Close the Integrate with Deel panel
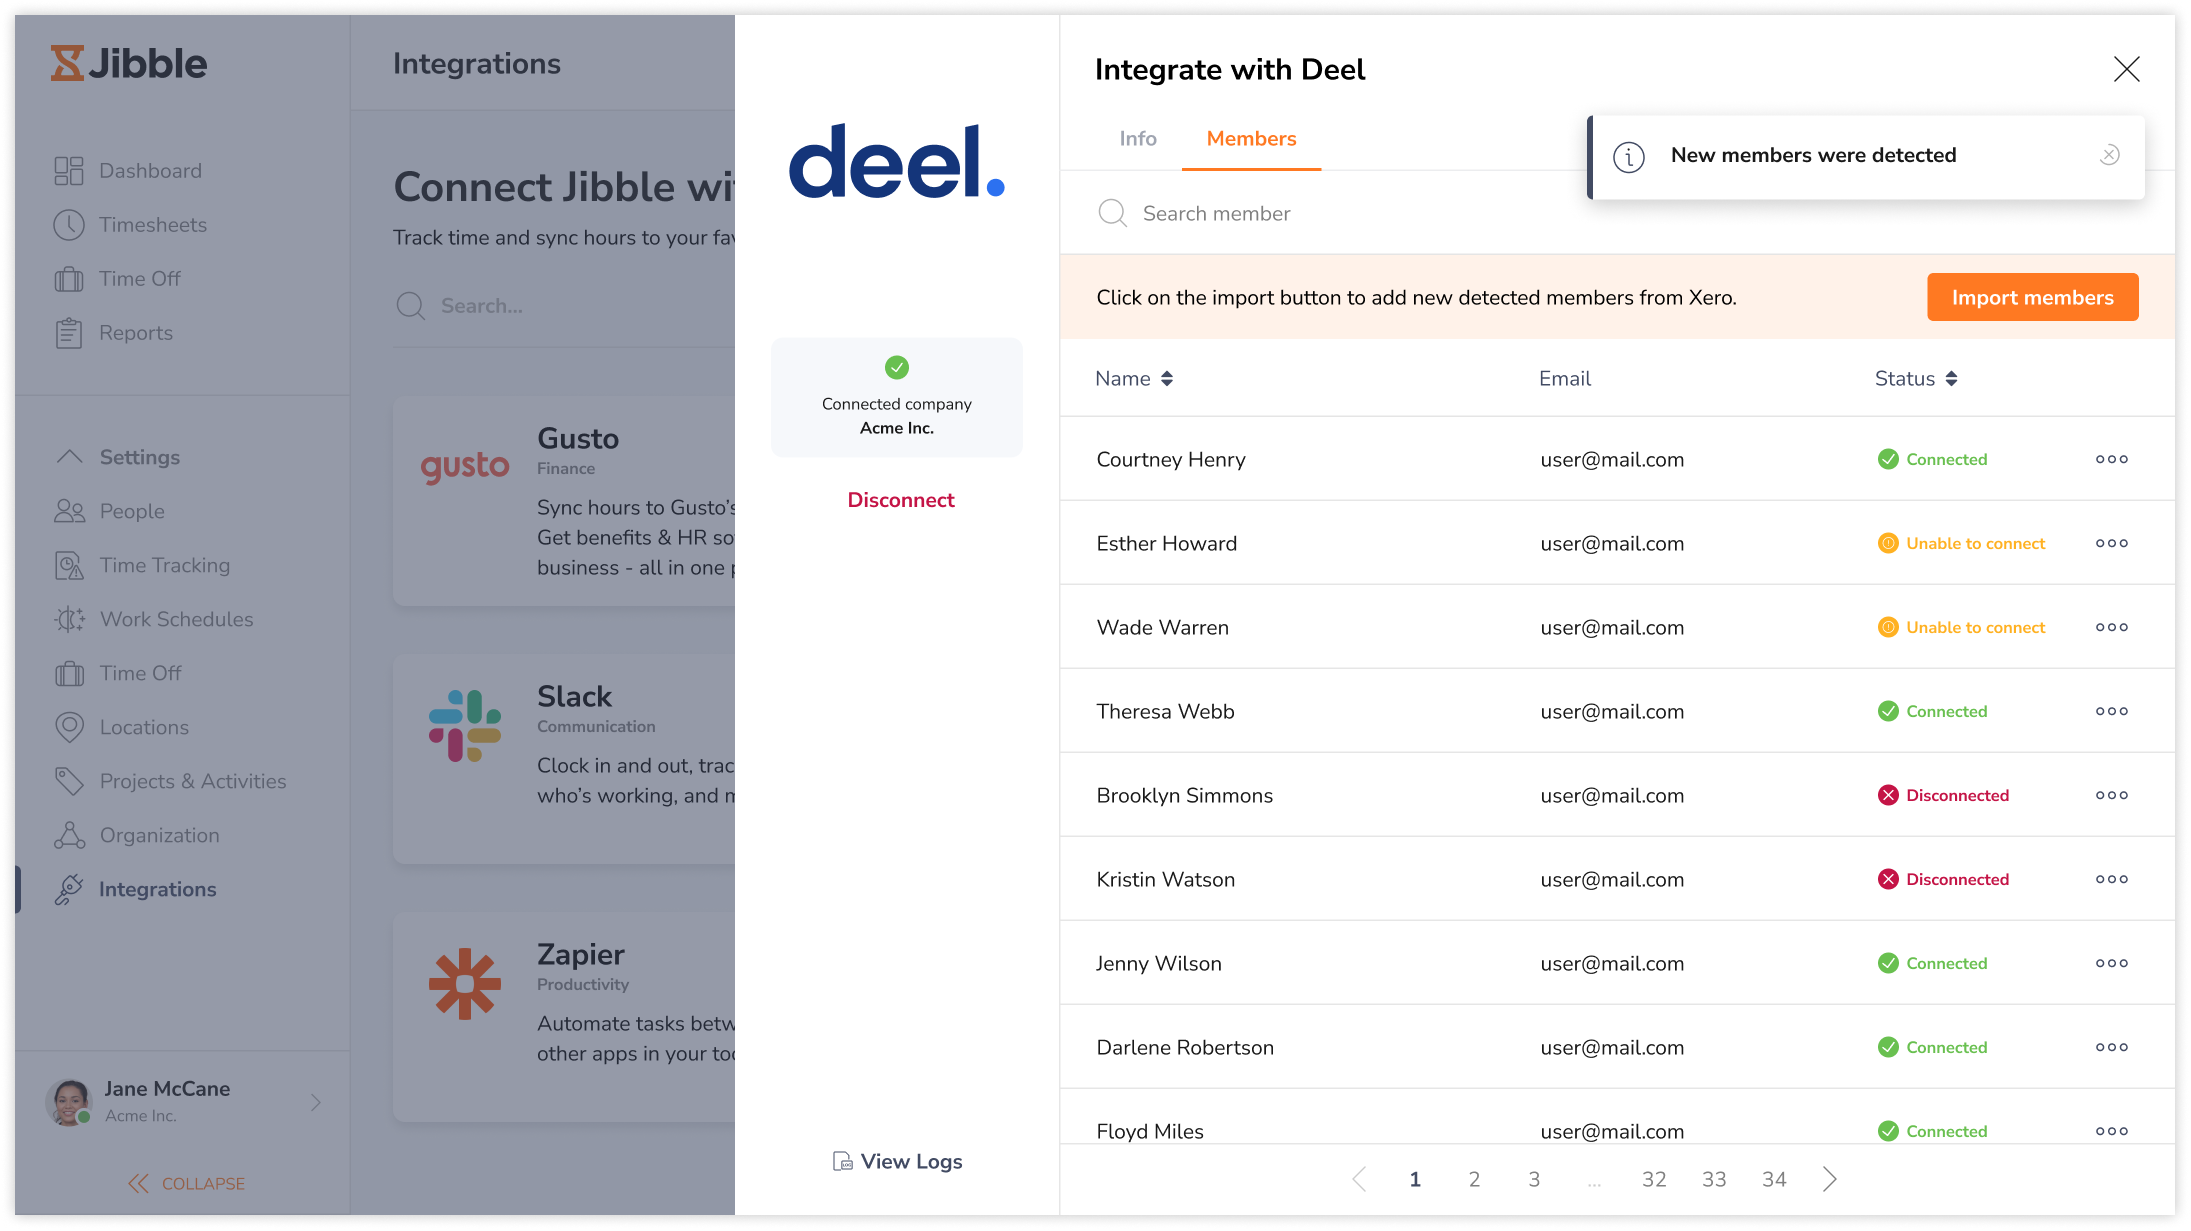 click(x=2126, y=69)
